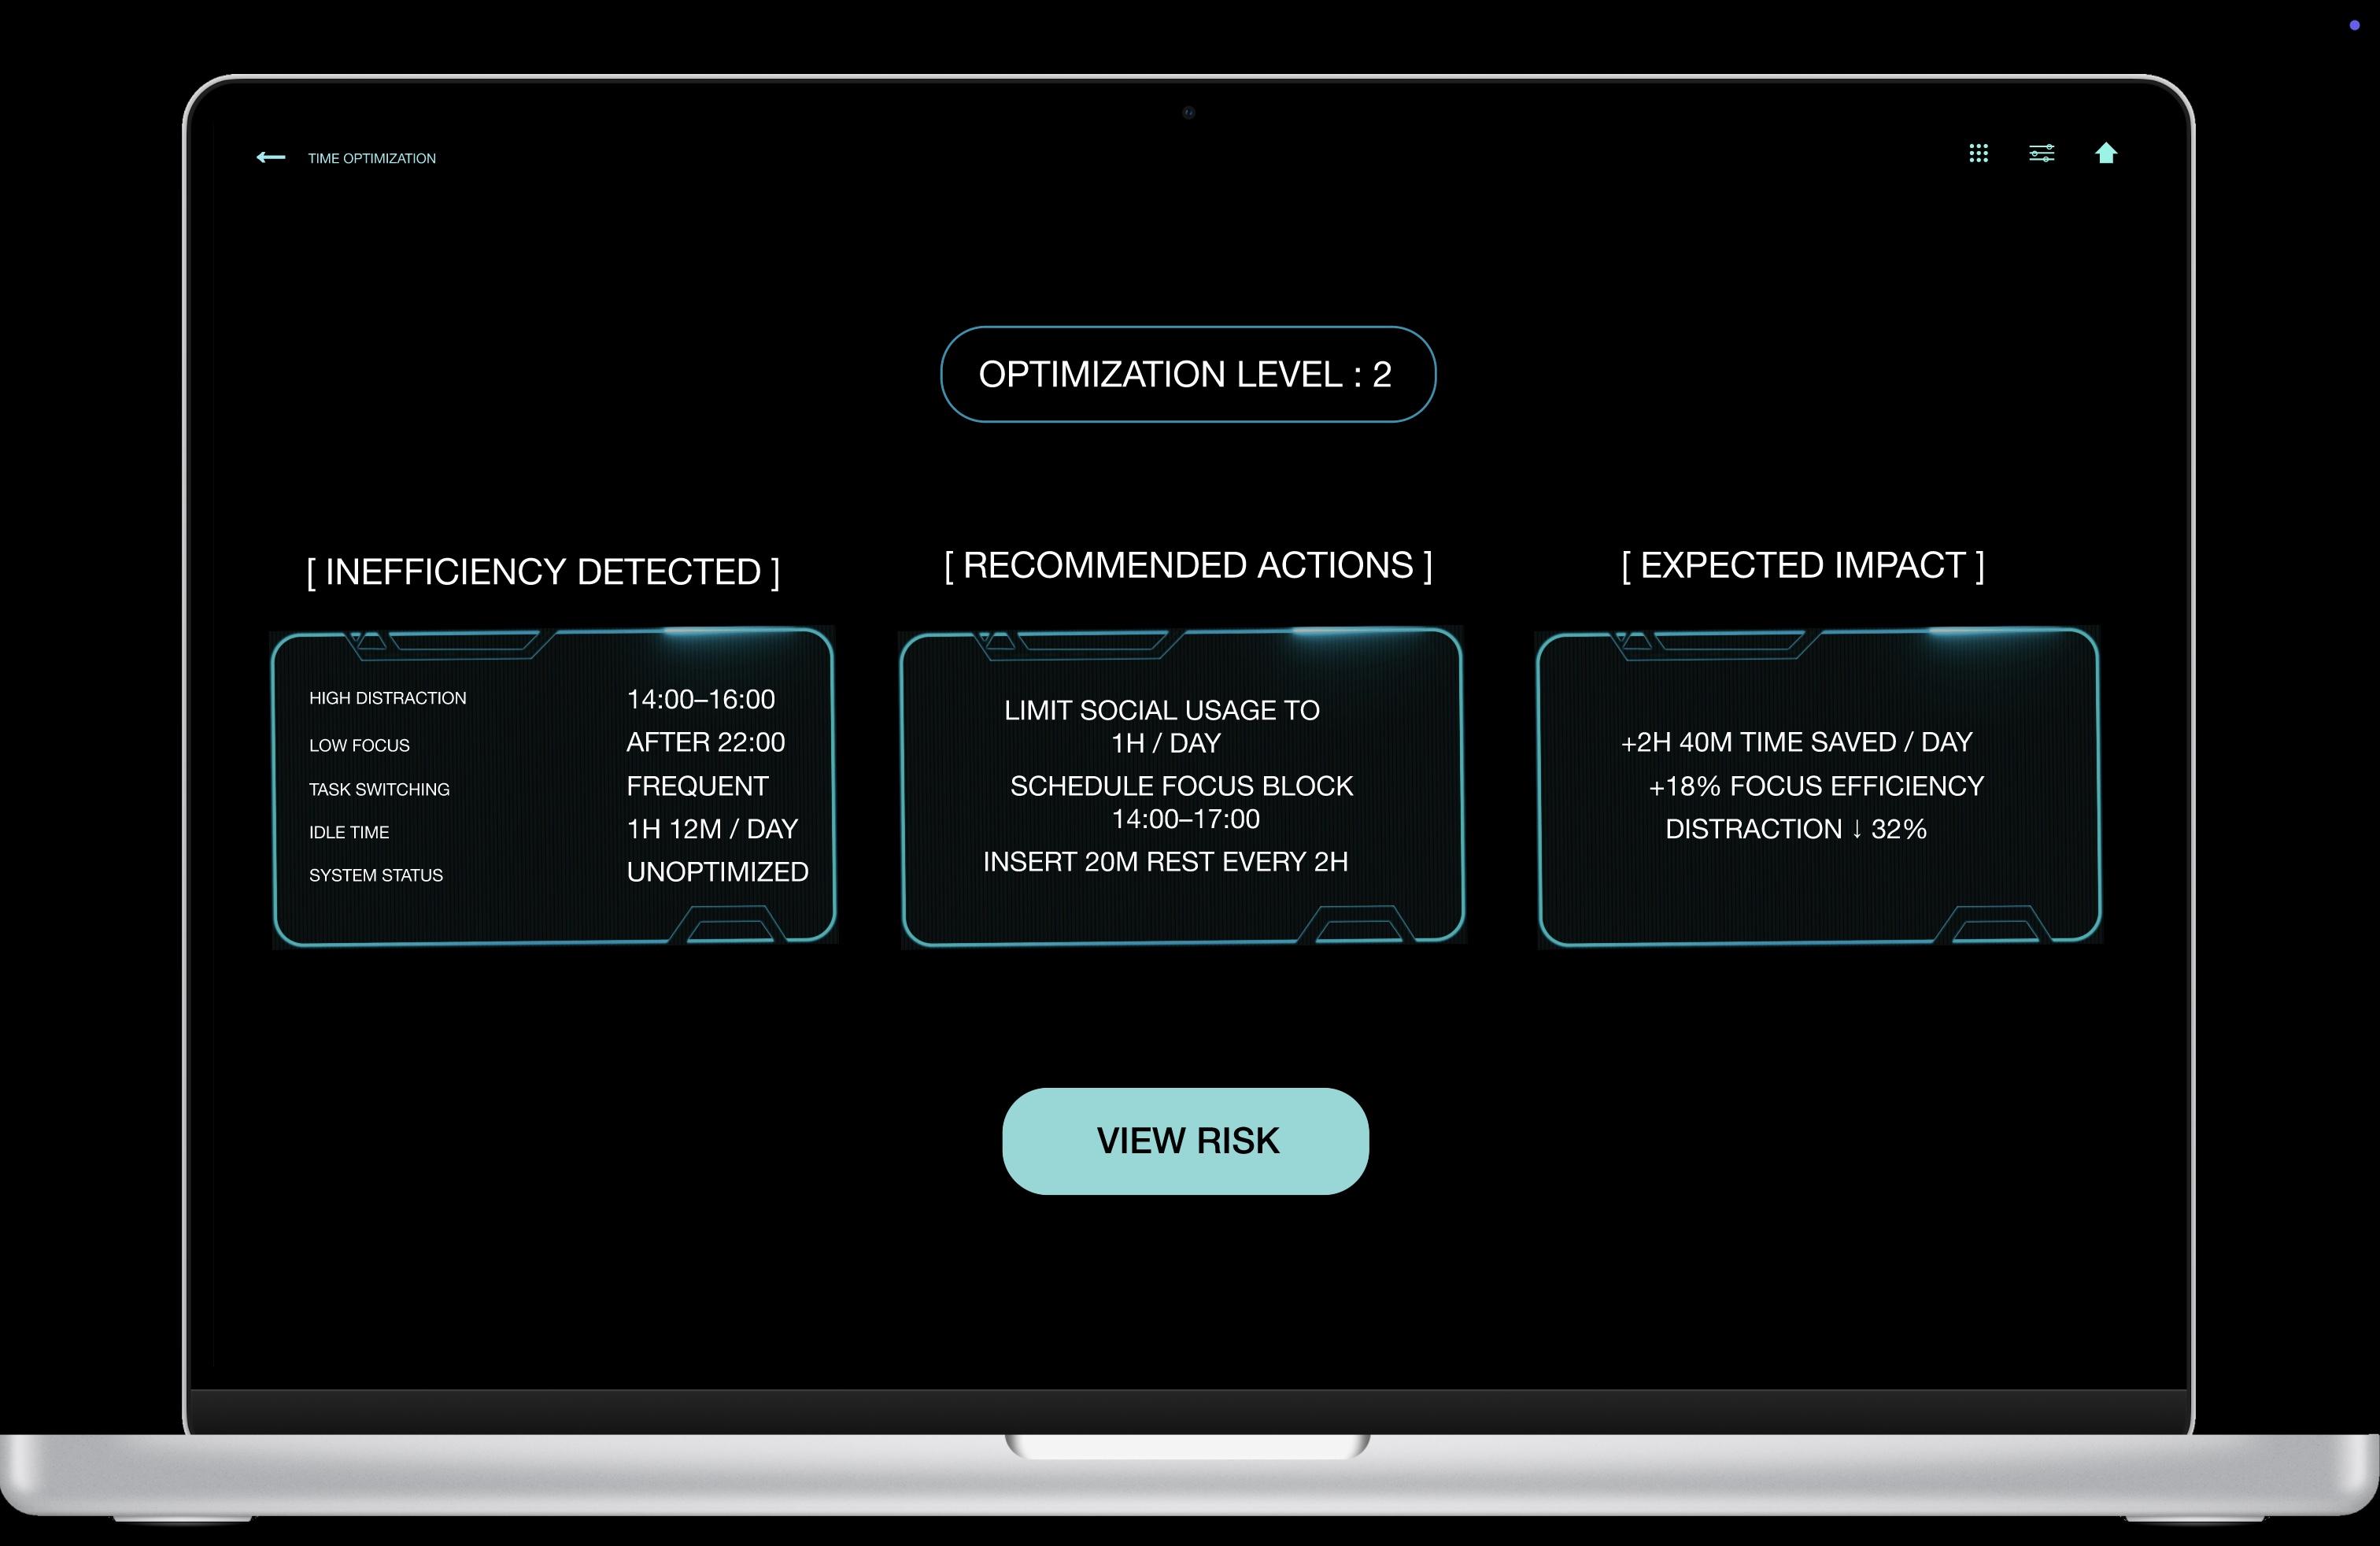2380x1546 pixels.
Task: Select the LOW FOCUS label
Action: pos(360,745)
